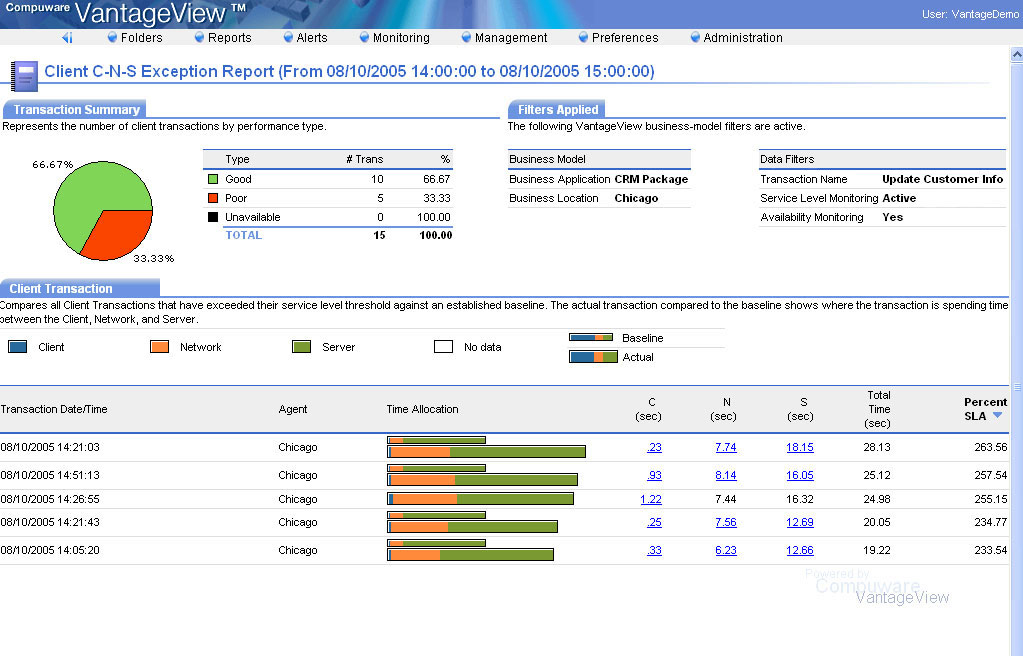Open the 18.15 server seconds link
The image size is (1023, 656).
pyautogui.click(x=800, y=447)
